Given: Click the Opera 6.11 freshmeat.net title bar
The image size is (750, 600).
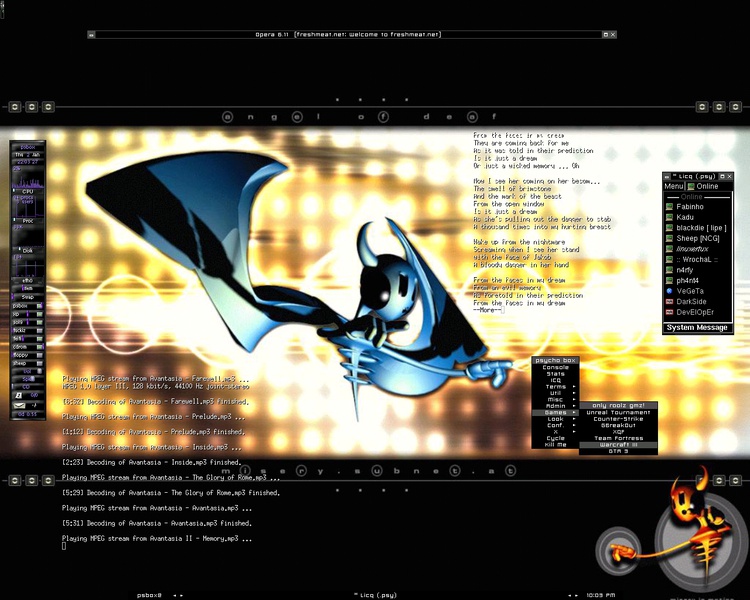Looking at the screenshot, I should [347, 34].
